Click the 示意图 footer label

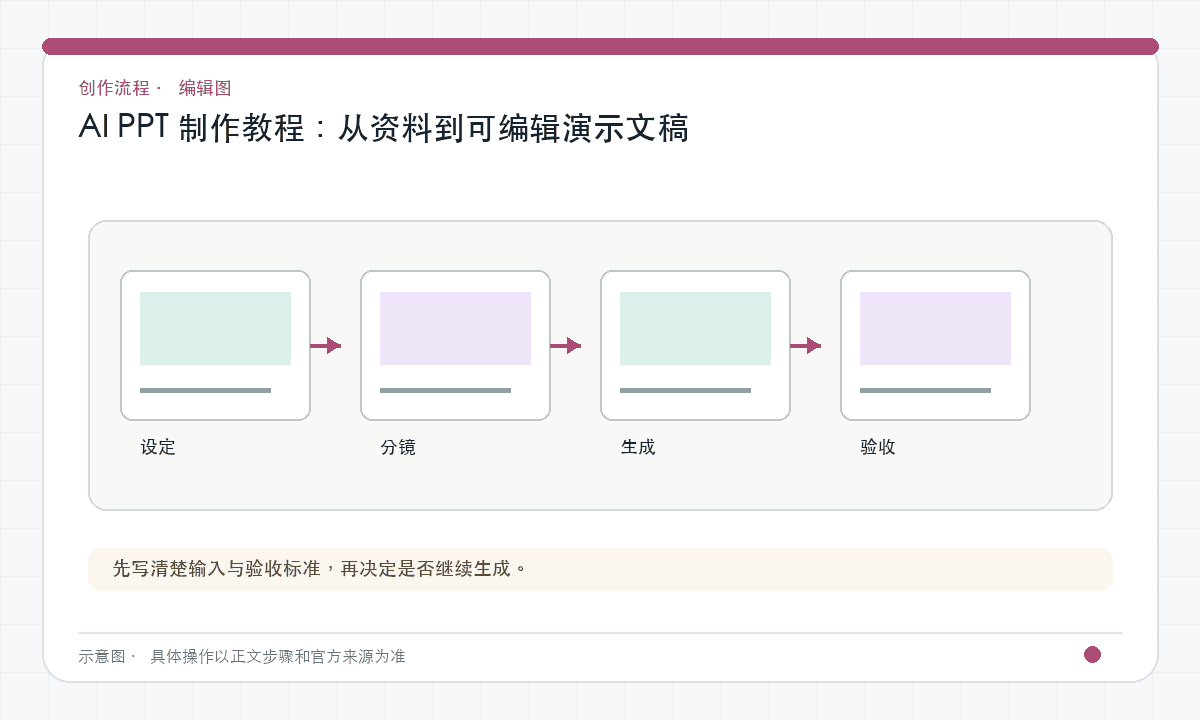click(102, 657)
